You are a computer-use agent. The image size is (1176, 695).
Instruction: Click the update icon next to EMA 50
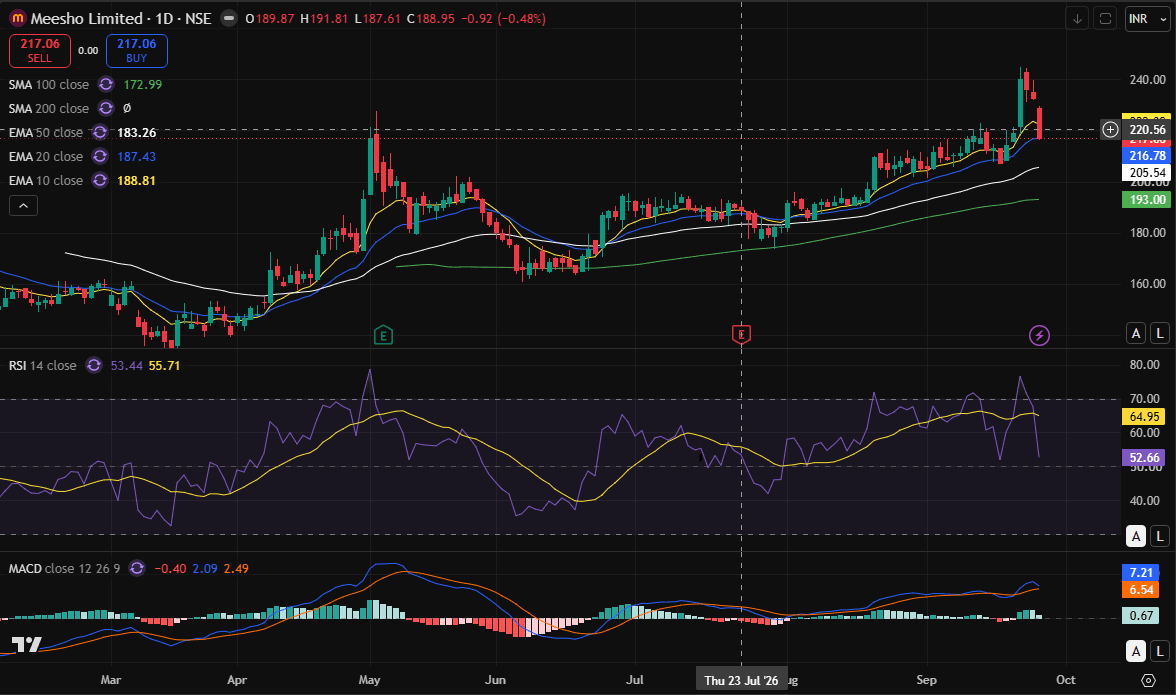[x=100, y=133]
